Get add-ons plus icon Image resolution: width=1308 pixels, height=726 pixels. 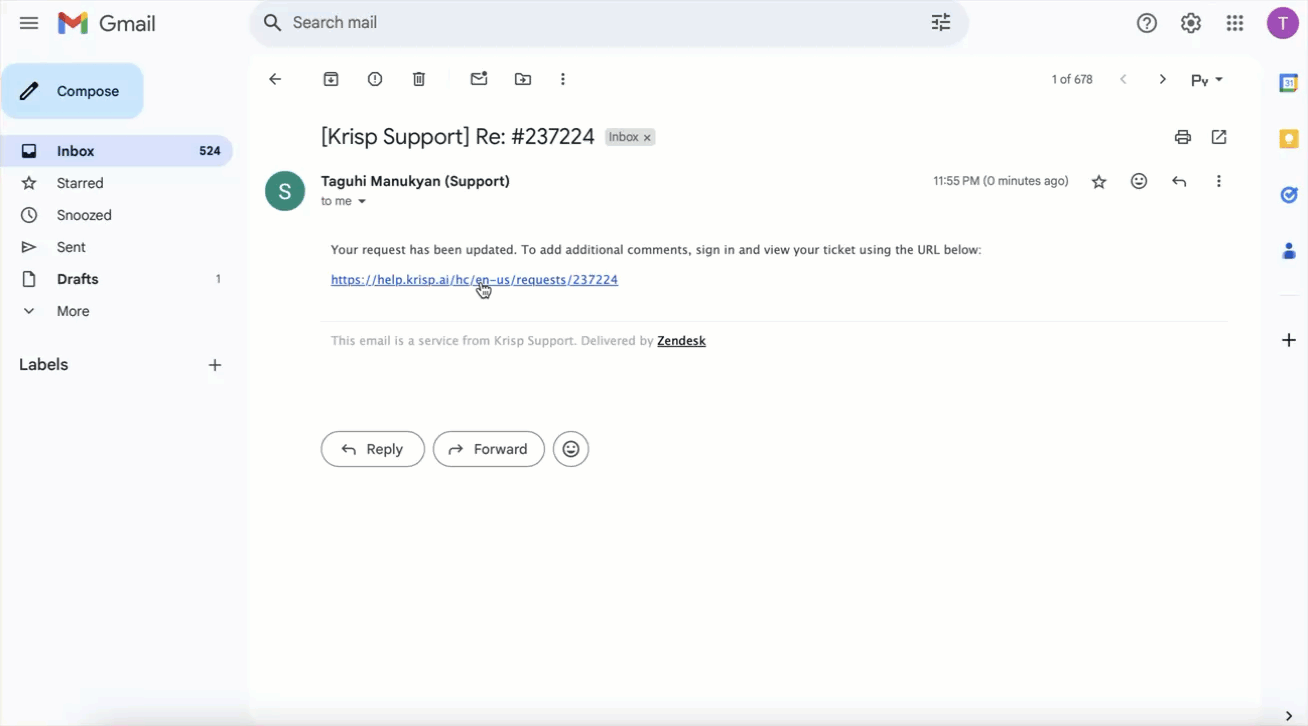(x=1289, y=340)
